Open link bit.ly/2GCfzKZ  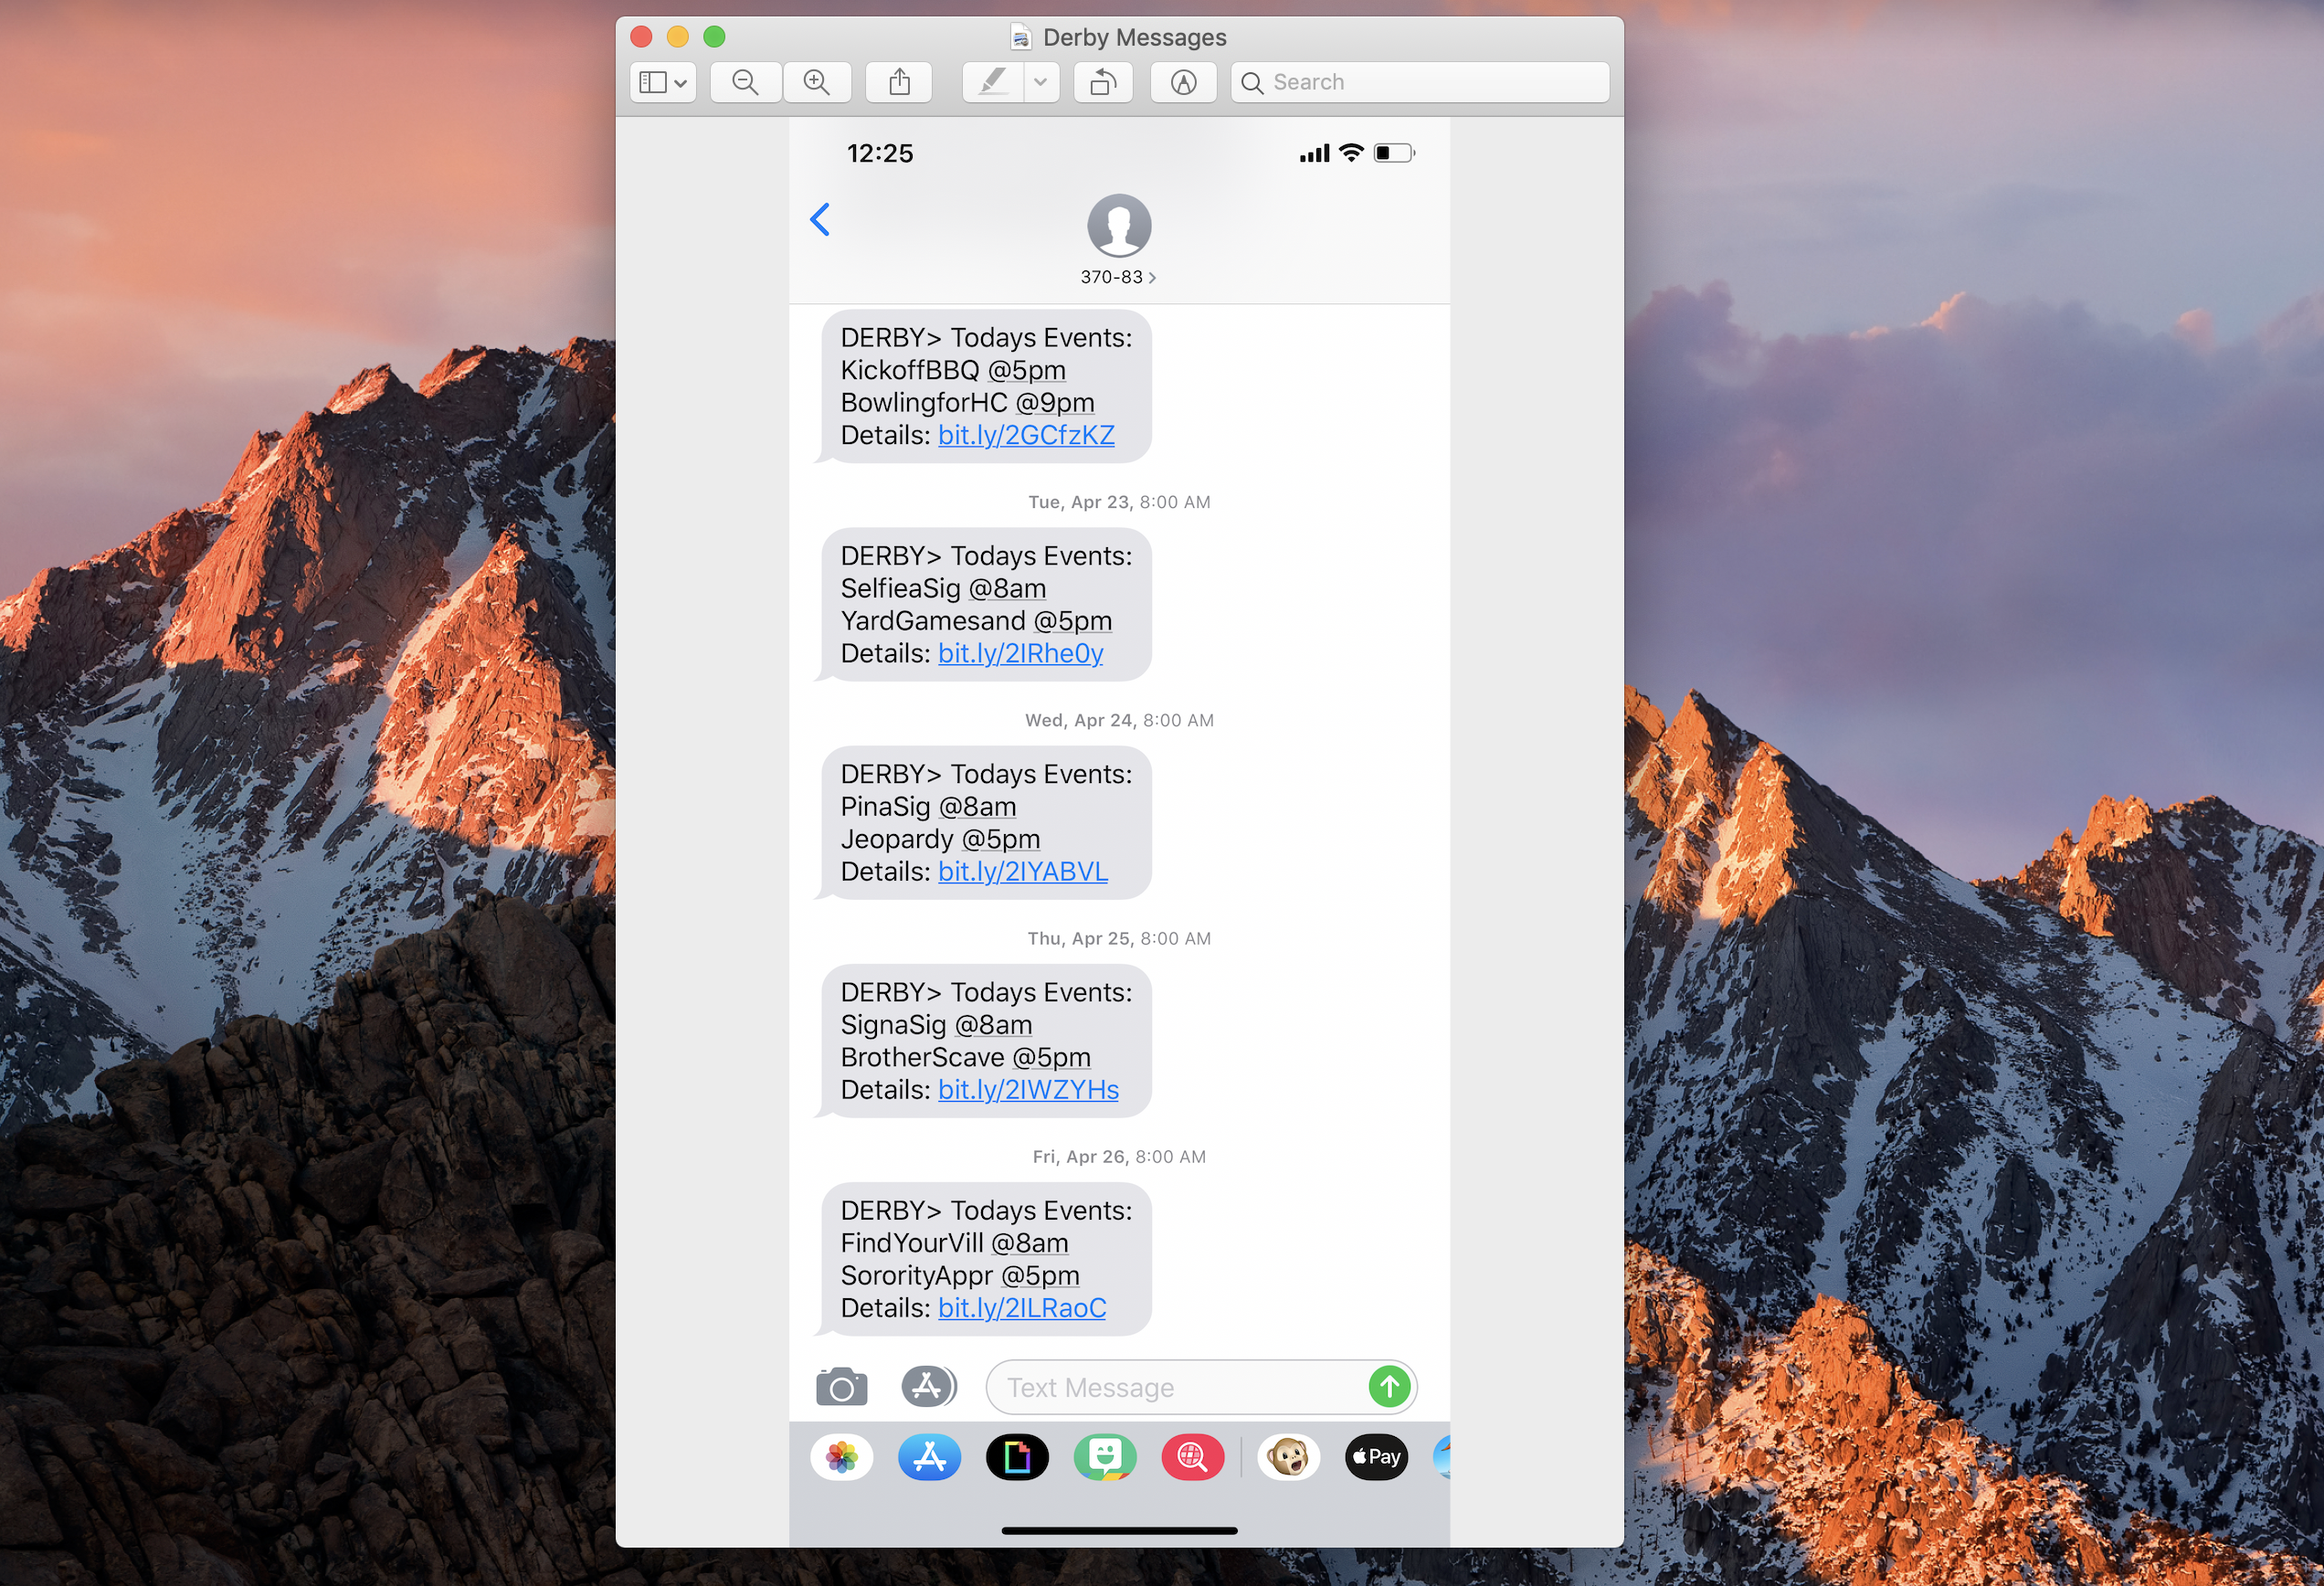[x=1026, y=435]
